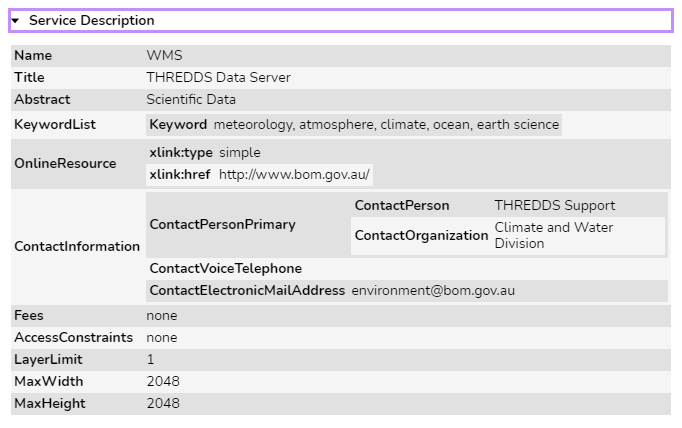
Task: Click the Service Description header text
Action: click(91, 20)
